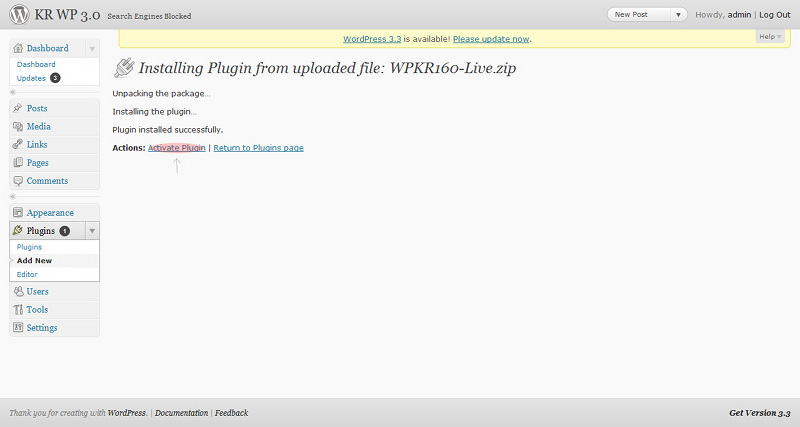The height and width of the screenshot is (427, 800).
Task: Click the 'Installing the plugin…' text
Action: [x=155, y=111]
